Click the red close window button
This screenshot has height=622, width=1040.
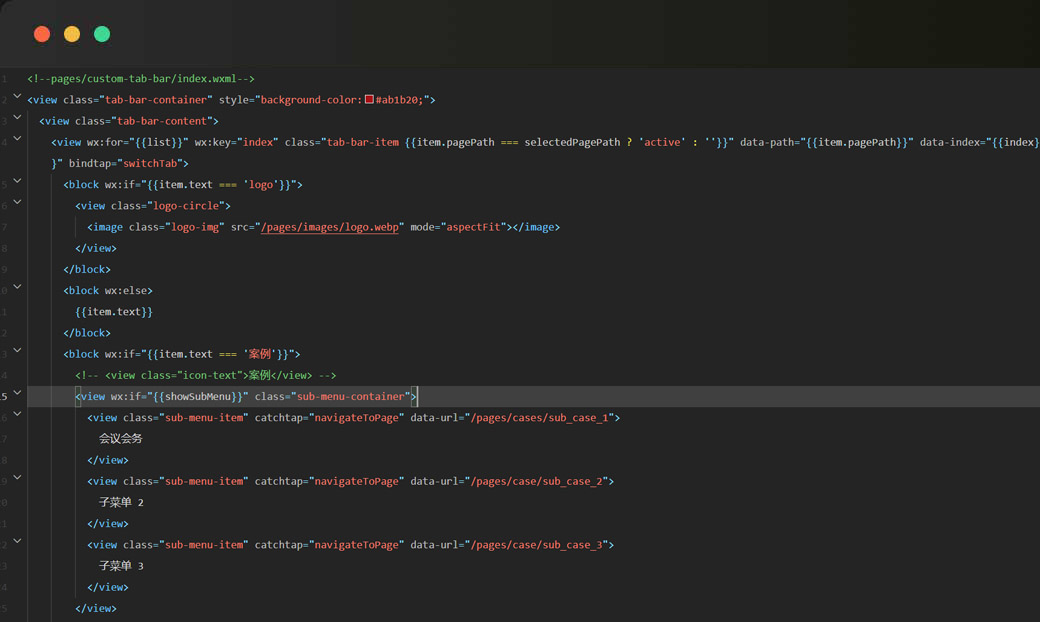(42, 34)
